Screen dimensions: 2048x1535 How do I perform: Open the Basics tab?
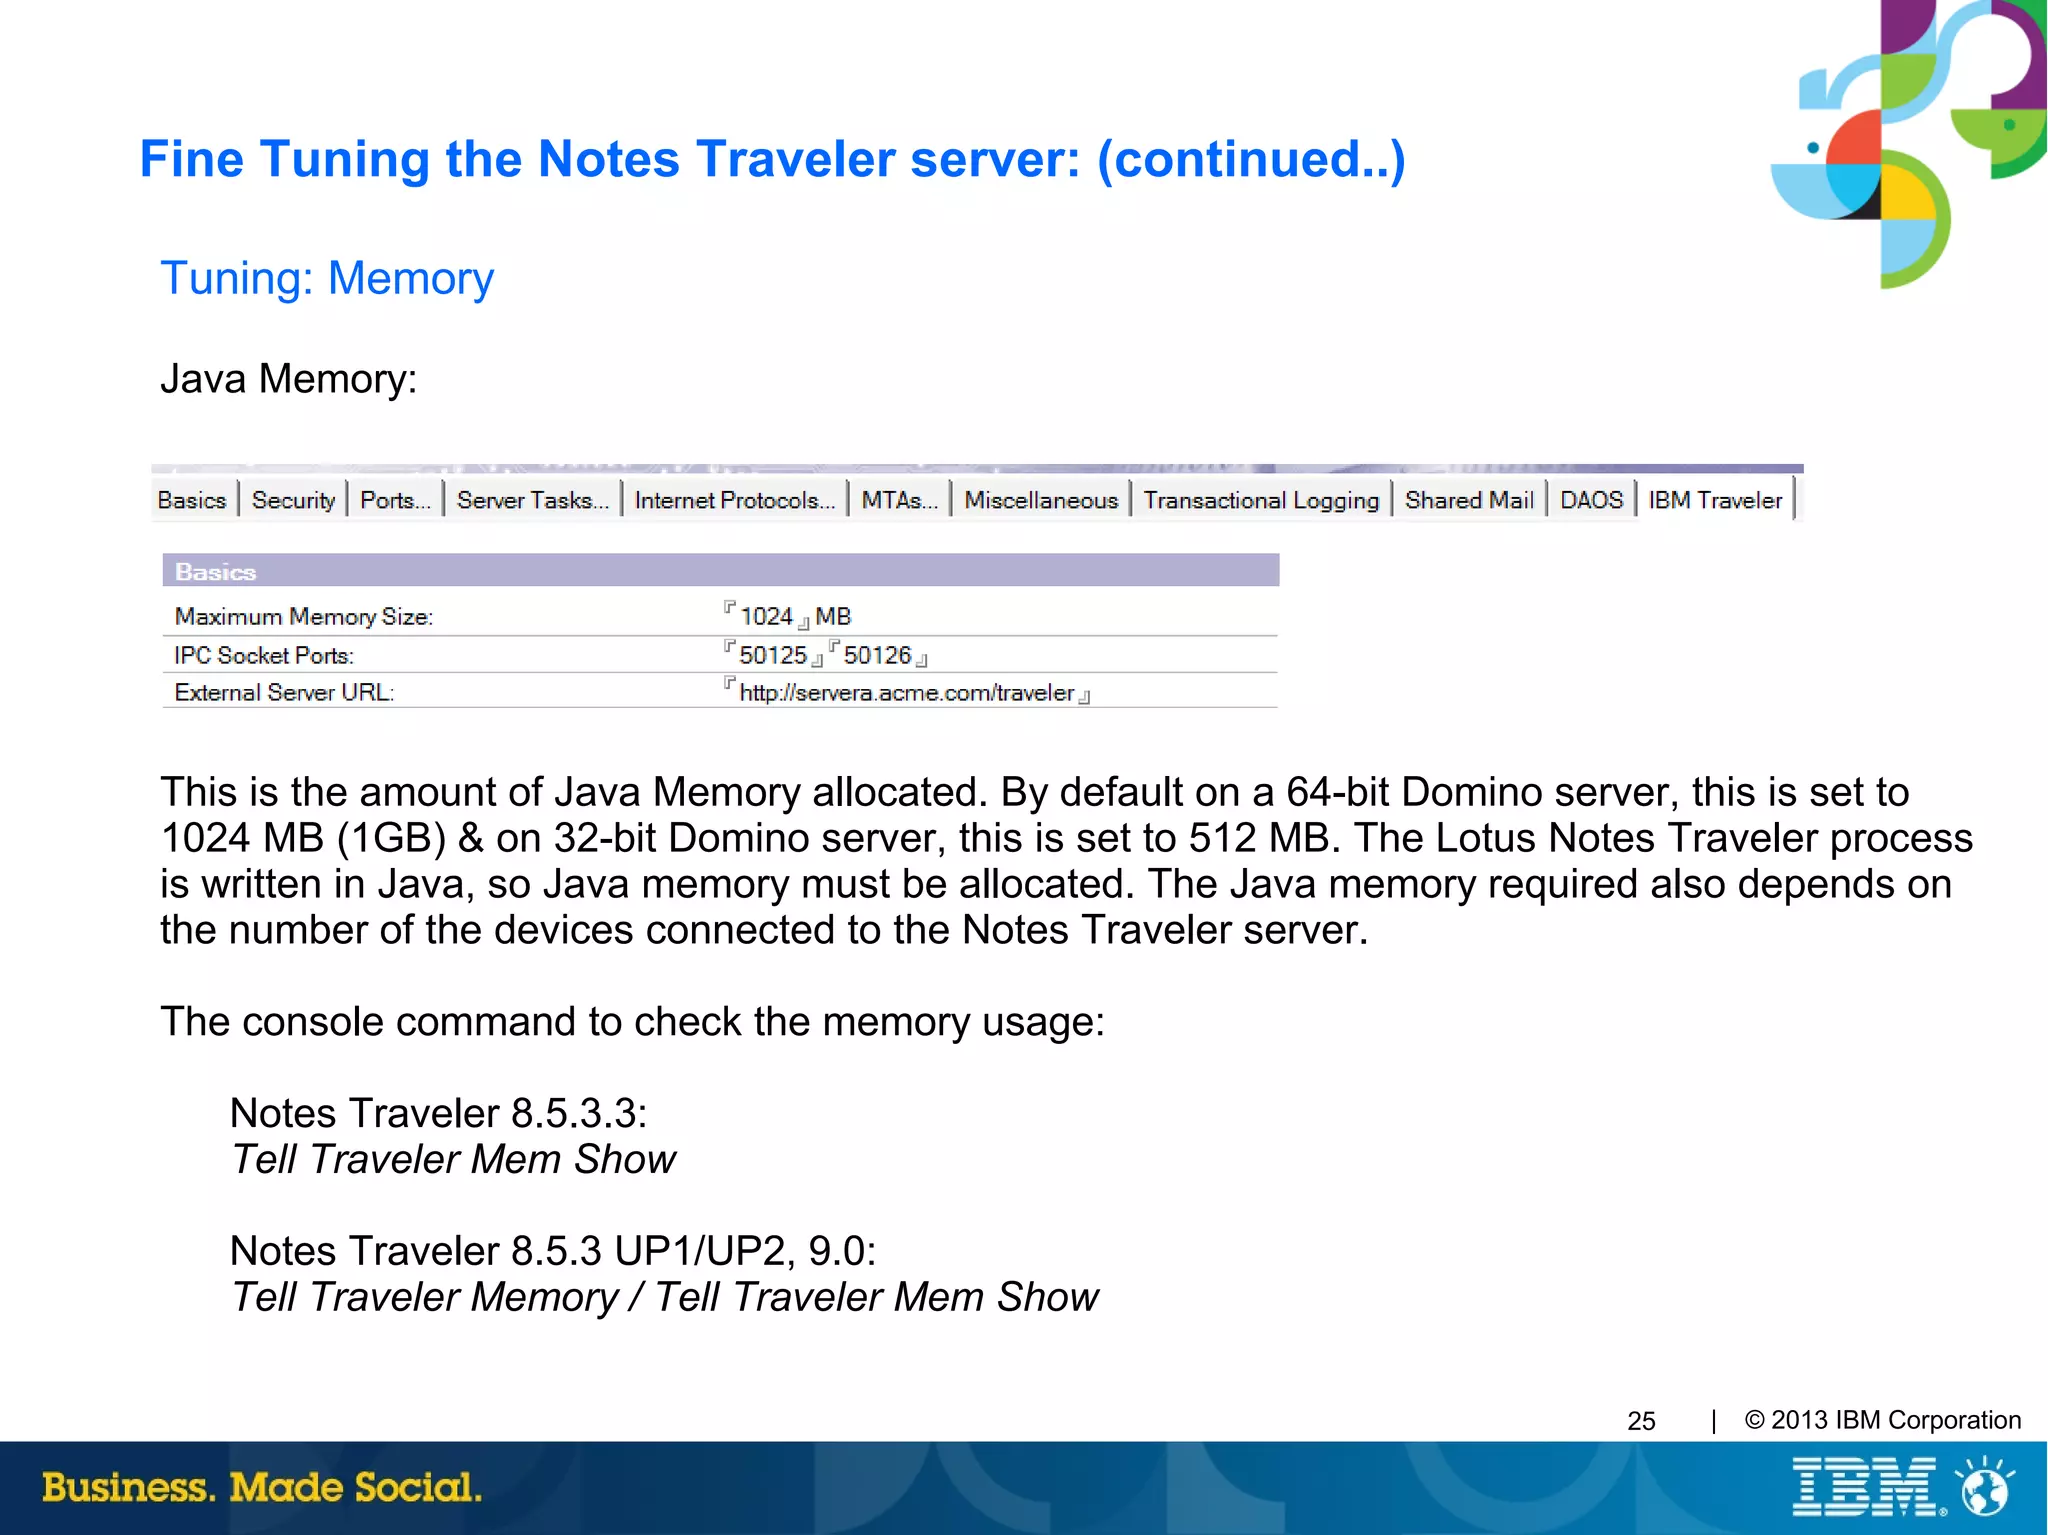pos(192,500)
